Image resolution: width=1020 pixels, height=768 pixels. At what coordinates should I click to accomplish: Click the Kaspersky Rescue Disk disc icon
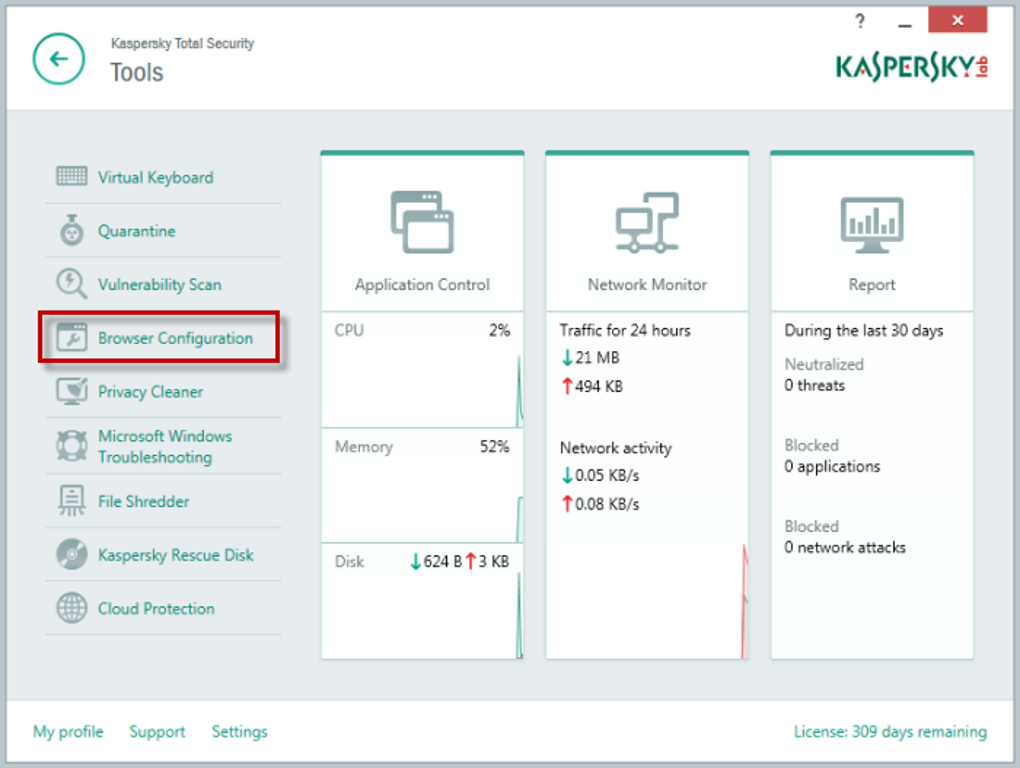click(72, 554)
